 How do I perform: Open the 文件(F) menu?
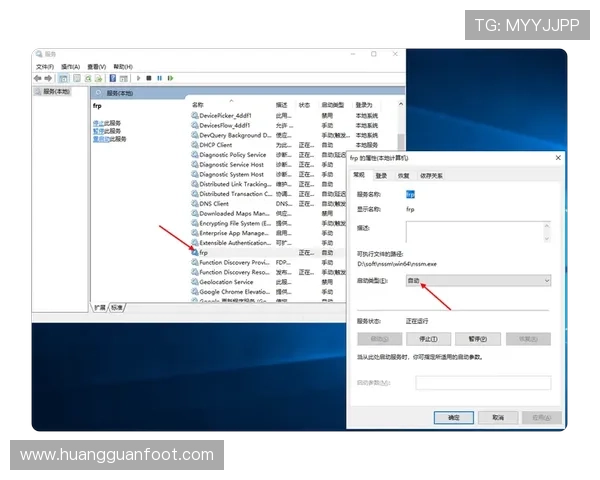pyautogui.click(x=45, y=66)
